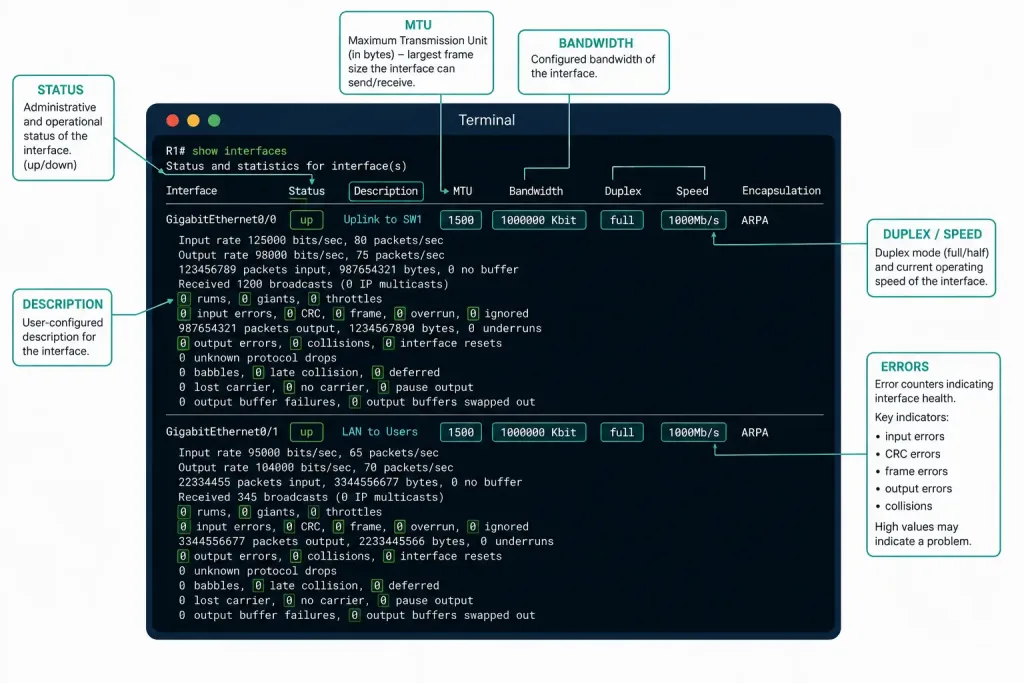Click the STATUS callout heading
The image size is (1024, 683).
[x=60, y=90]
